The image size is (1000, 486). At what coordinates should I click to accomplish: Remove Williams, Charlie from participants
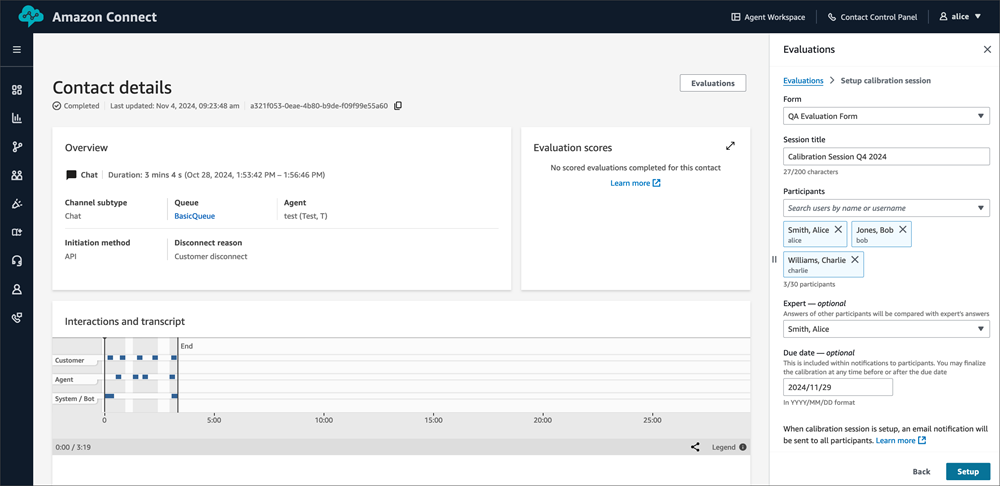tap(855, 260)
